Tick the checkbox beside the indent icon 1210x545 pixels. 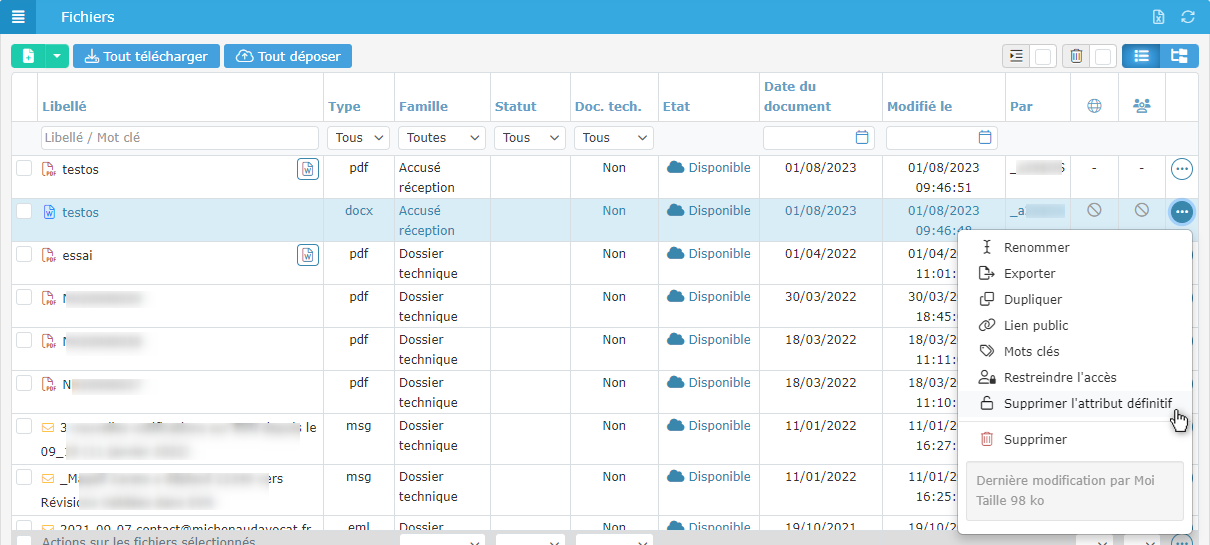point(1043,57)
